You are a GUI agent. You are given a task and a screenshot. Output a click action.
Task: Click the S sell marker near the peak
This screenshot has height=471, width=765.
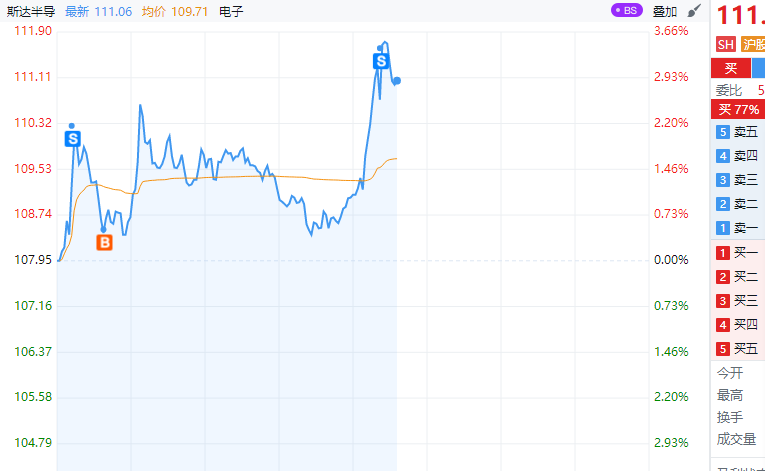tap(381, 61)
